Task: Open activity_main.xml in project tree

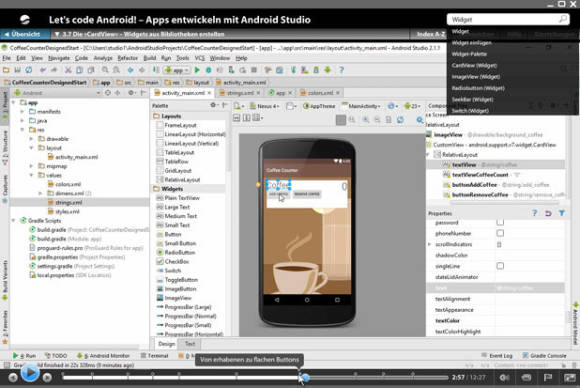Action: coord(77,157)
